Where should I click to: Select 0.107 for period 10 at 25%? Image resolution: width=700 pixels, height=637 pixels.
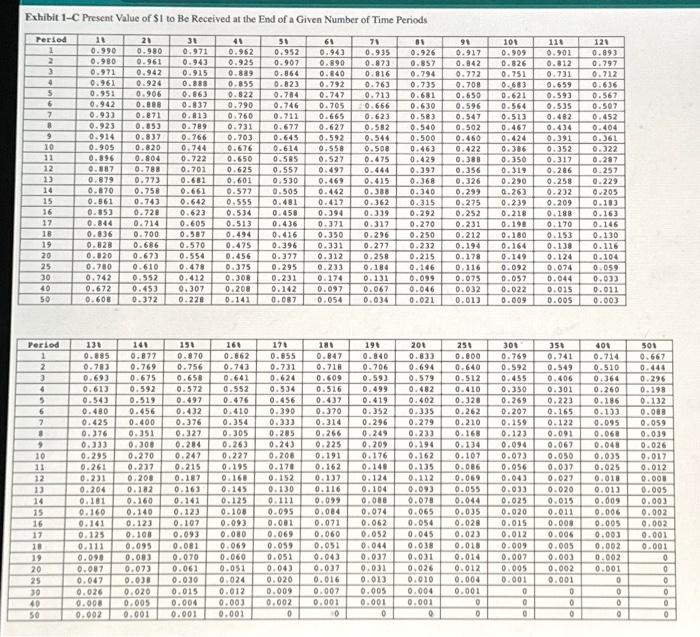468,456
